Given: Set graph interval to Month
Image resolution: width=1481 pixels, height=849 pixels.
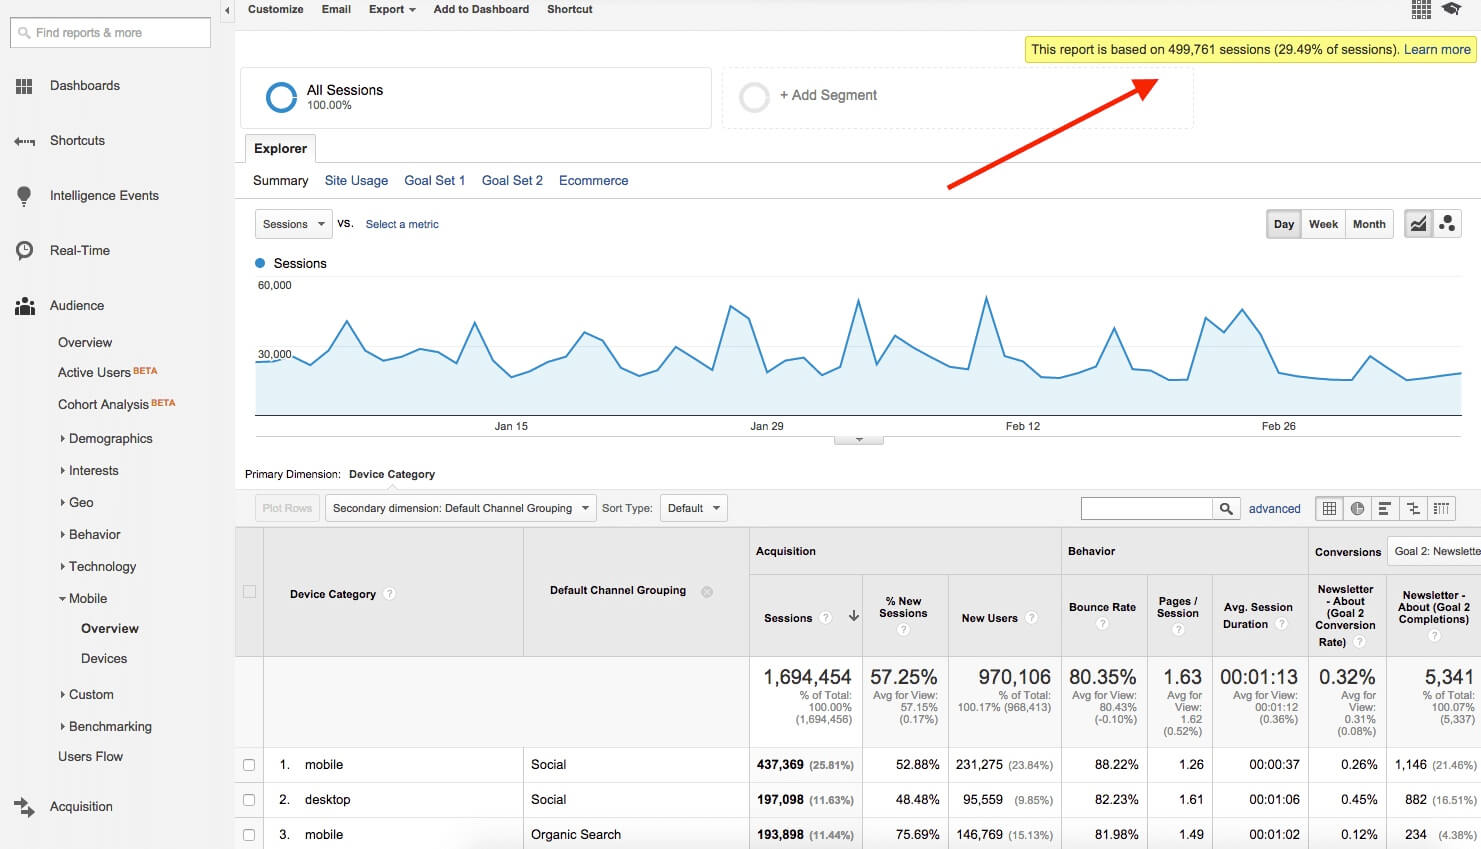Looking at the screenshot, I should click(1369, 224).
